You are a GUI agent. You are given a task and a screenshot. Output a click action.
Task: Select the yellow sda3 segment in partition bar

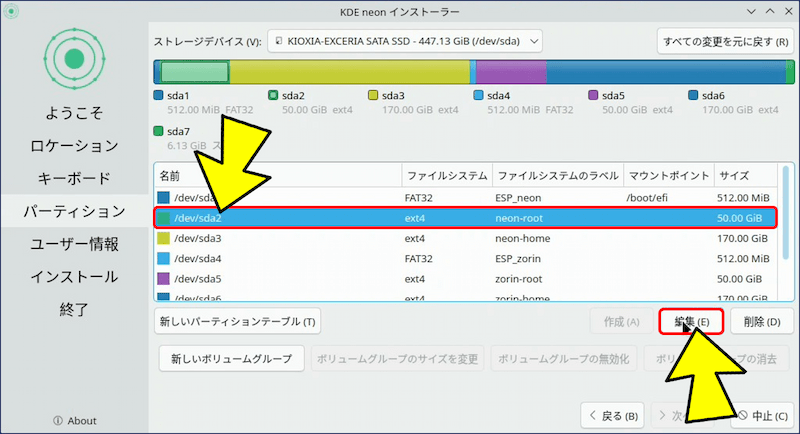350,72
